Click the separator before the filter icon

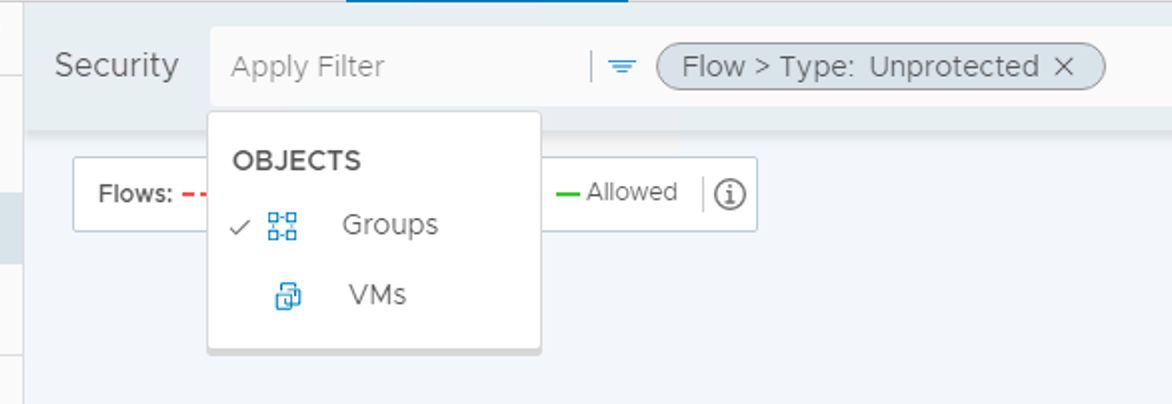point(592,67)
